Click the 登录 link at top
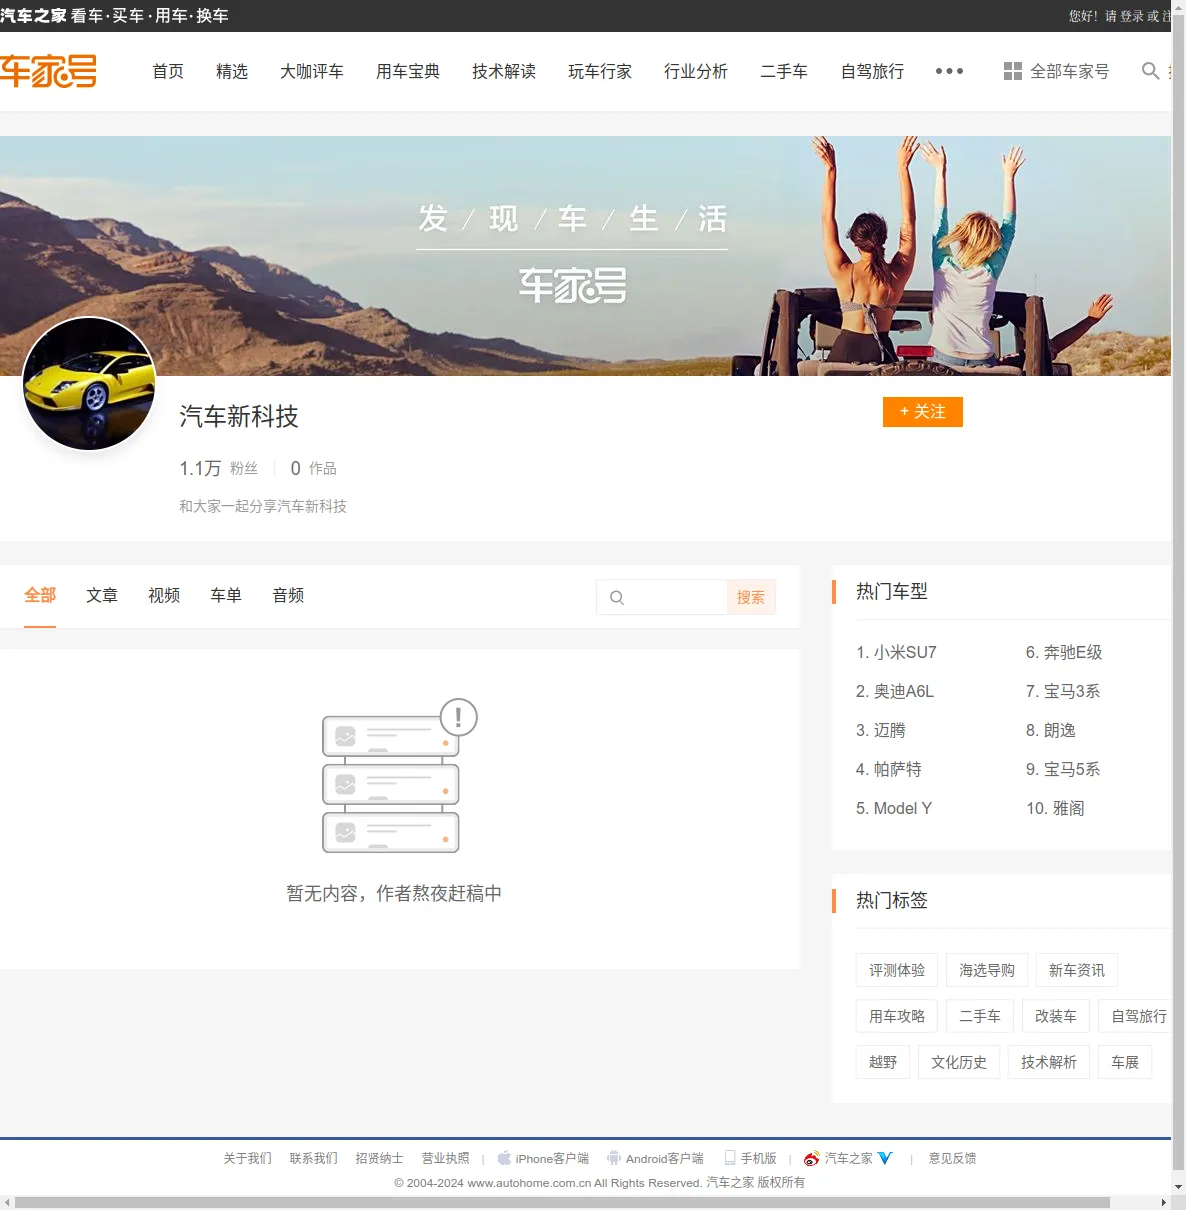This screenshot has width=1186, height=1210. click(1132, 16)
